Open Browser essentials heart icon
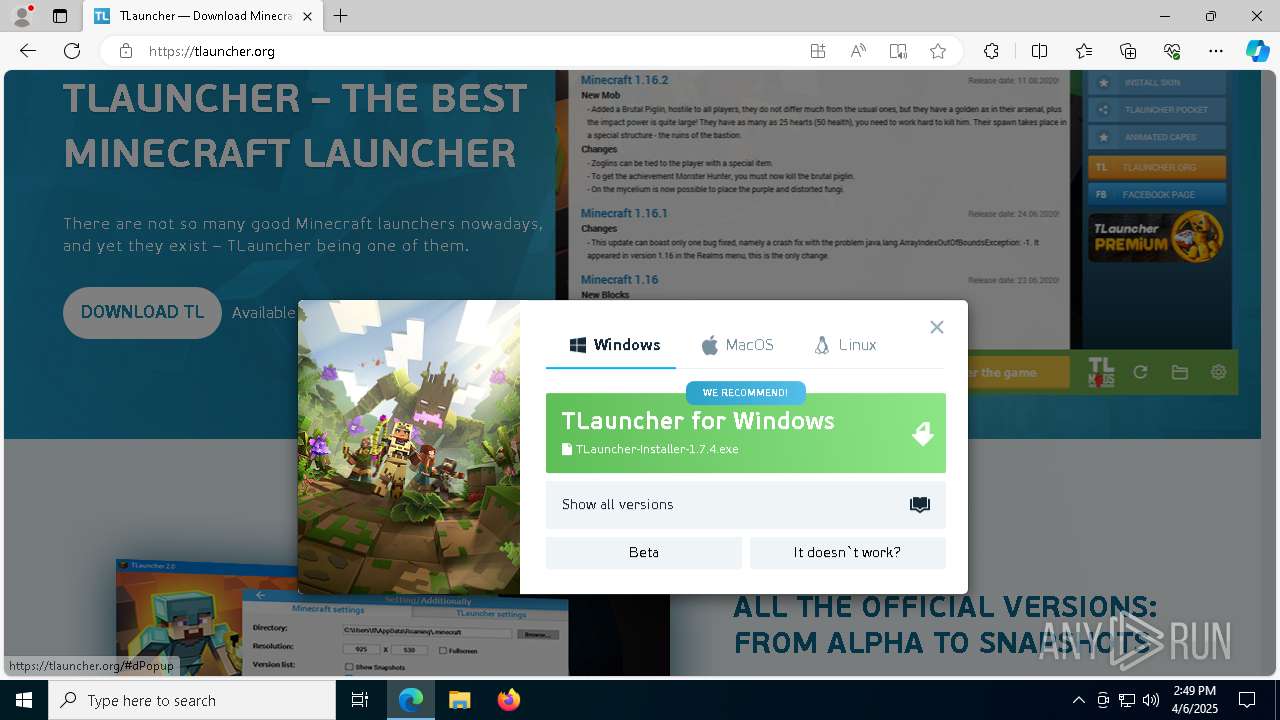This screenshot has height=720, width=1280. [1172, 51]
